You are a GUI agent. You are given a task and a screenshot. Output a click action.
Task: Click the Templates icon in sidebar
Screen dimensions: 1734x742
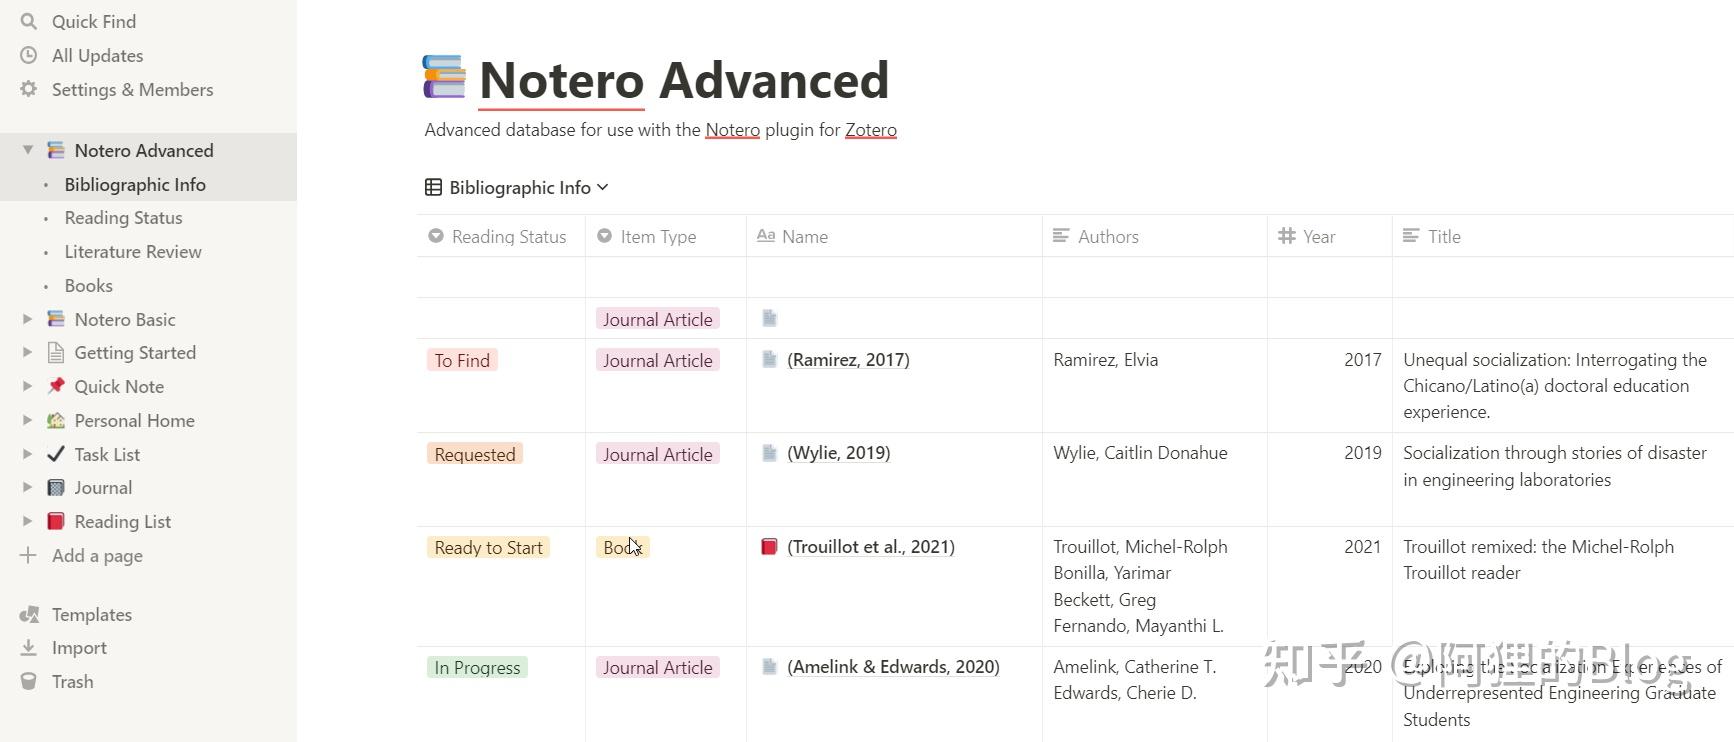(x=28, y=614)
